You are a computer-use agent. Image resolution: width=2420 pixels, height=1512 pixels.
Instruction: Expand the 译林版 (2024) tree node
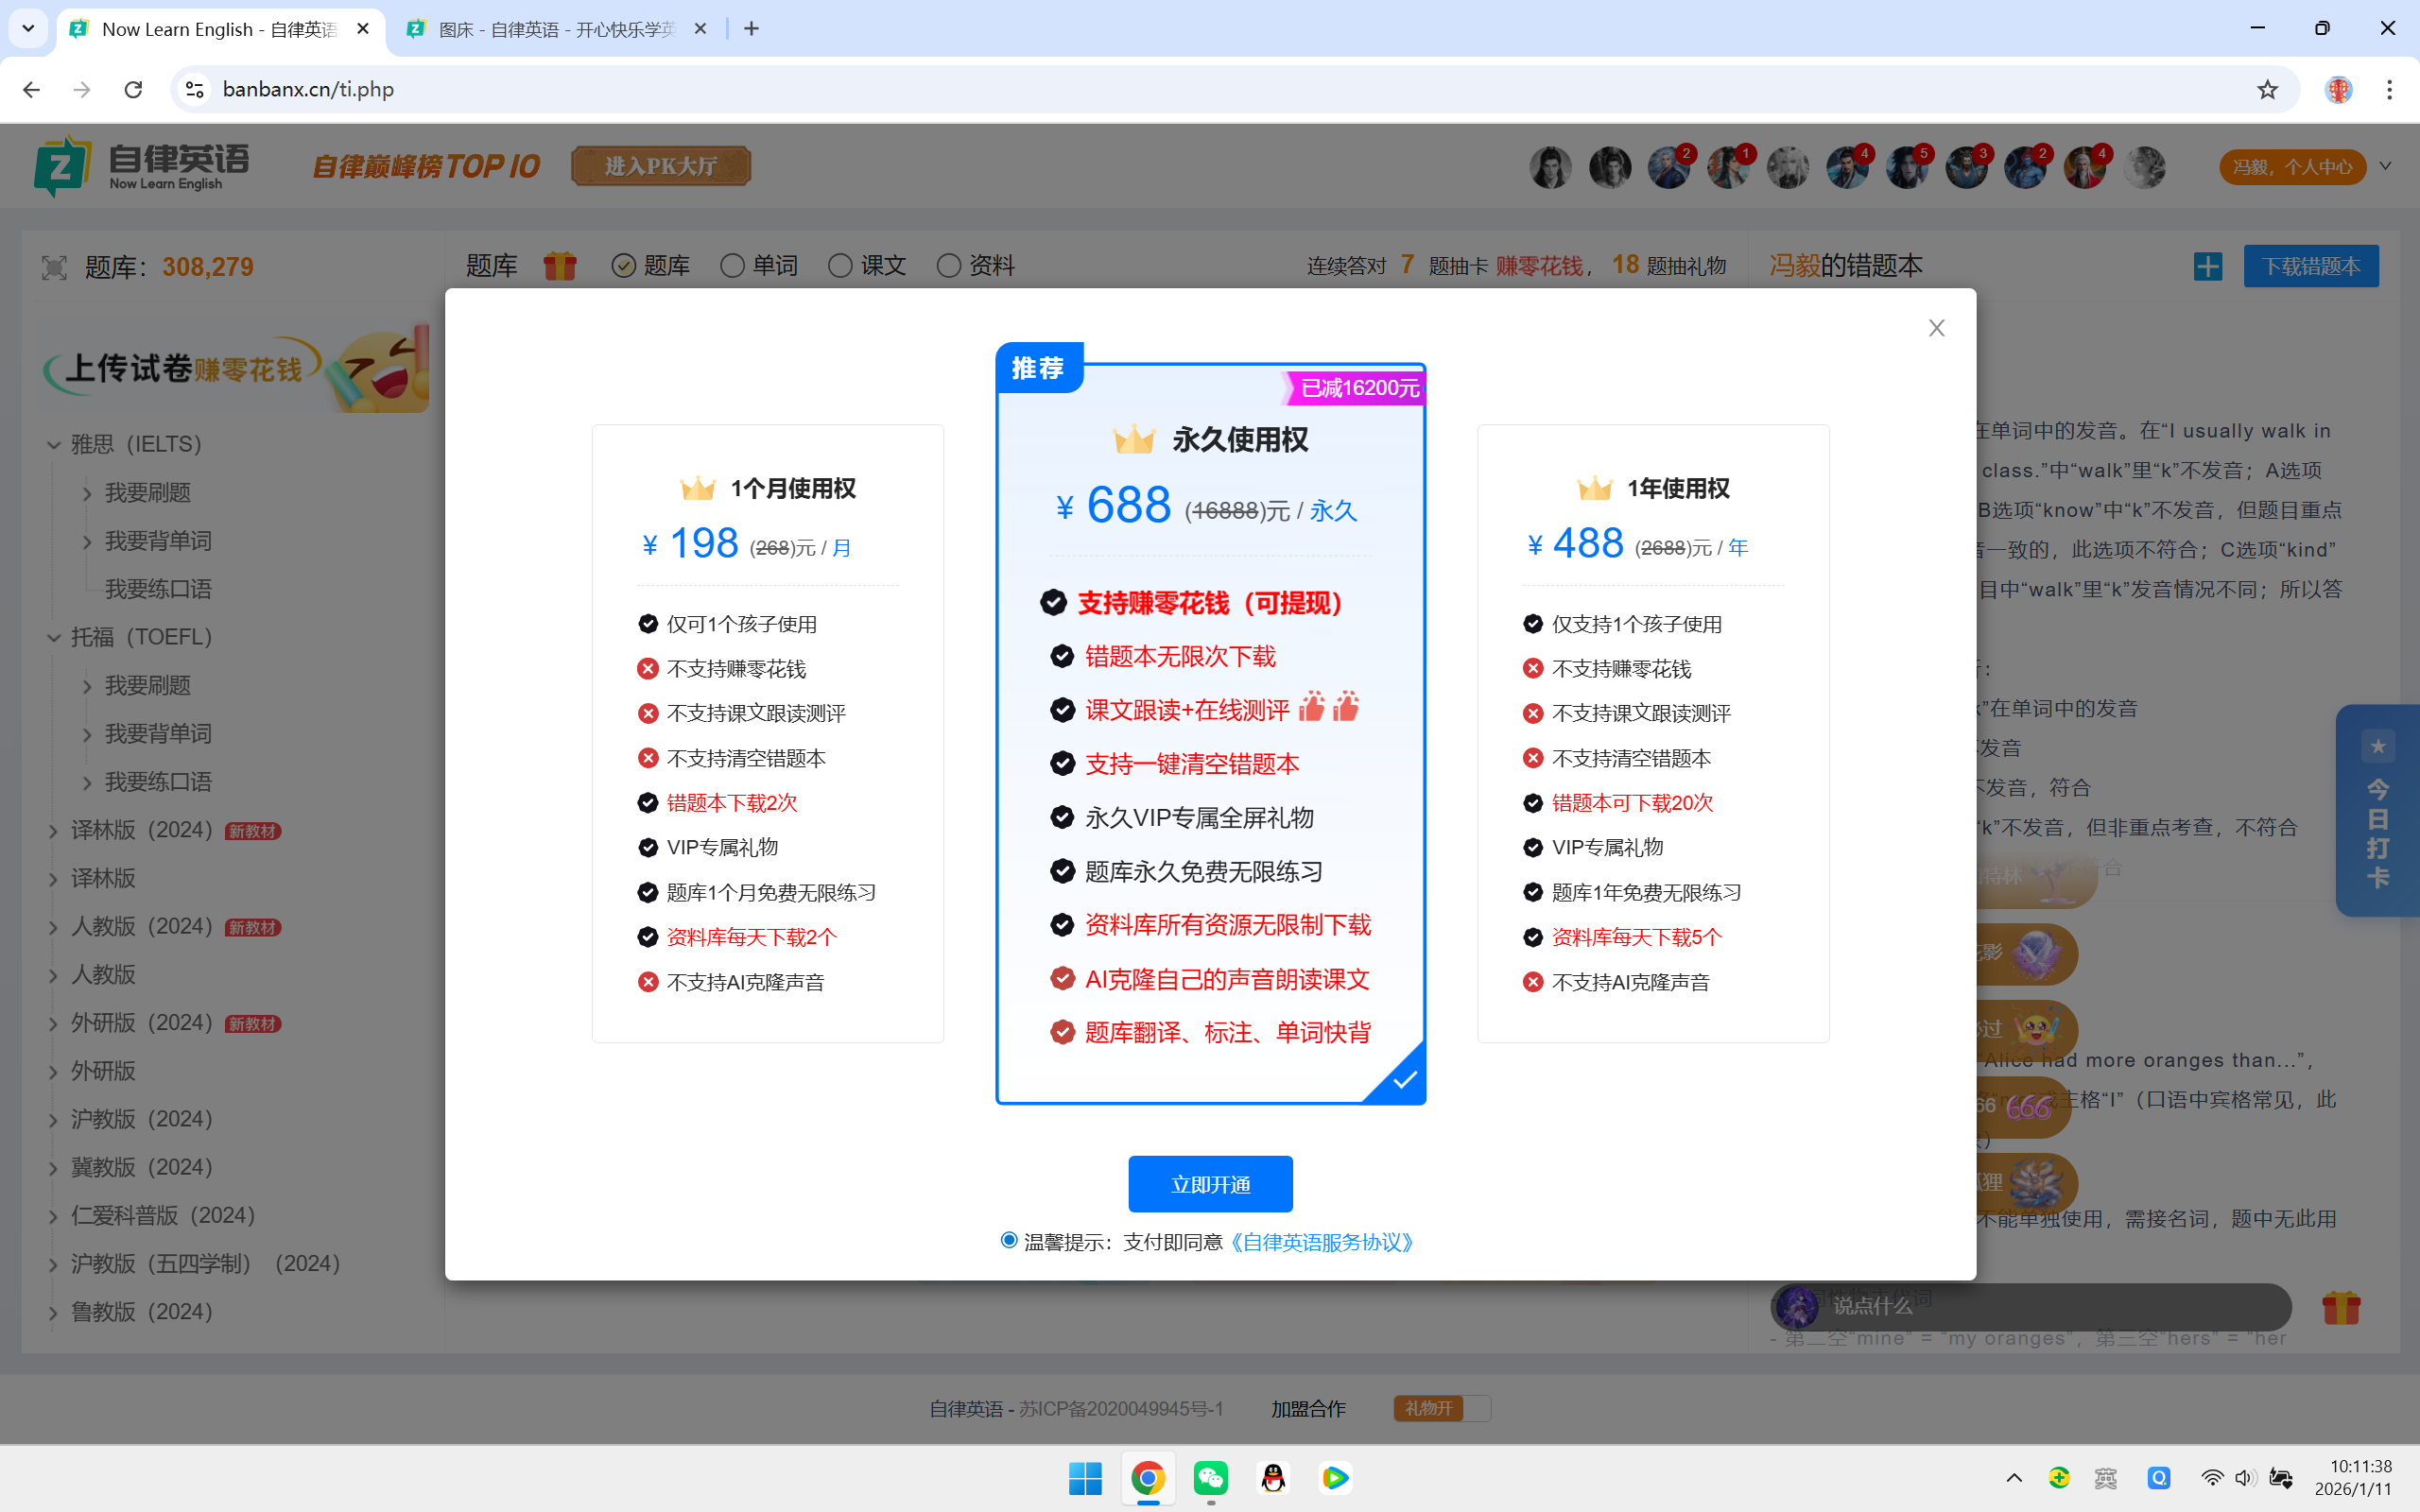(54, 831)
